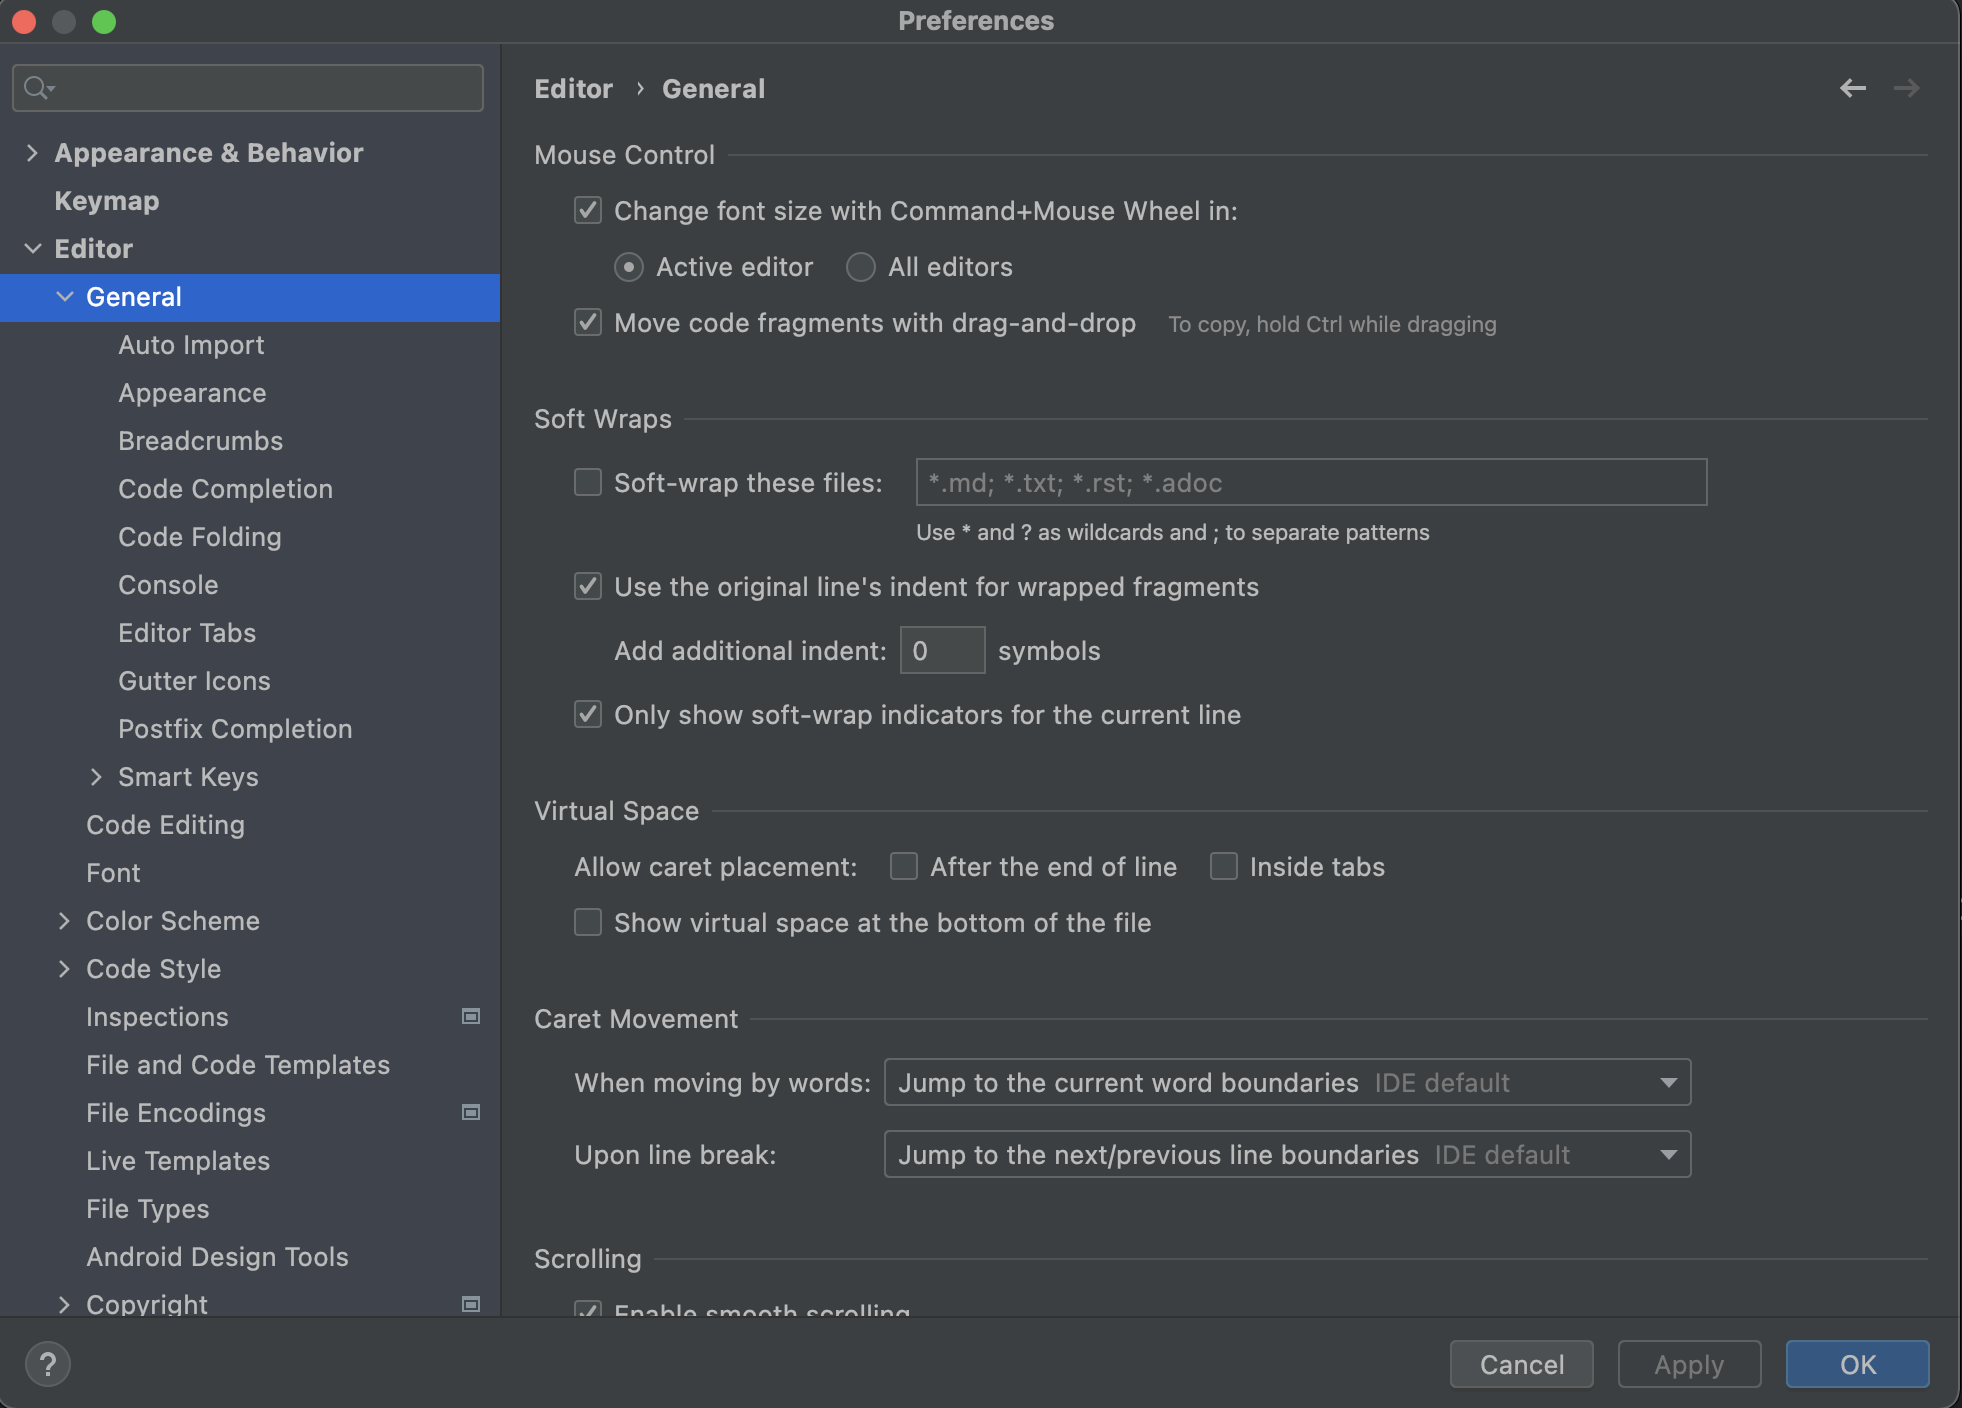This screenshot has height=1408, width=1962.
Task: Open Code Completion settings page
Action: click(x=225, y=489)
